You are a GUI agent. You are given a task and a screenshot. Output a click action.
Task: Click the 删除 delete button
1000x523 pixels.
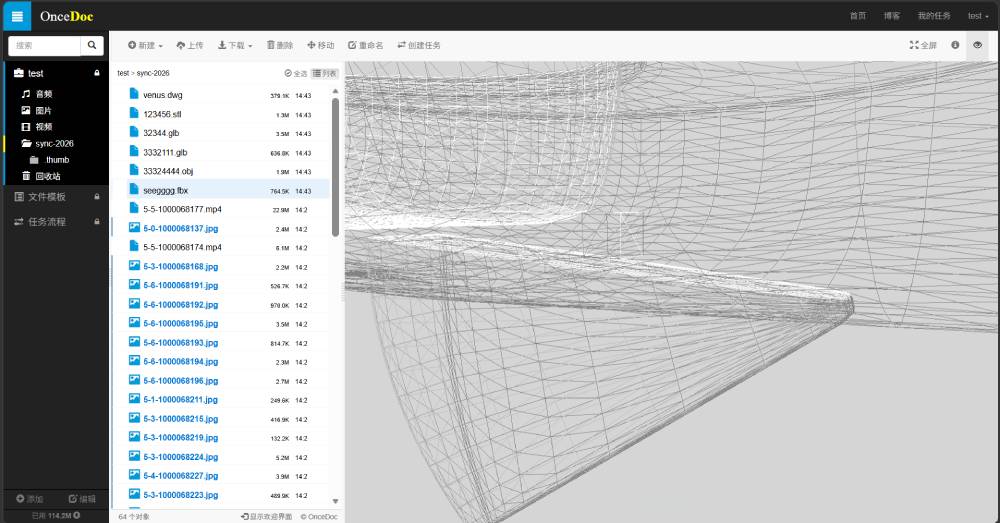pyautogui.click(x=280, y=45)
